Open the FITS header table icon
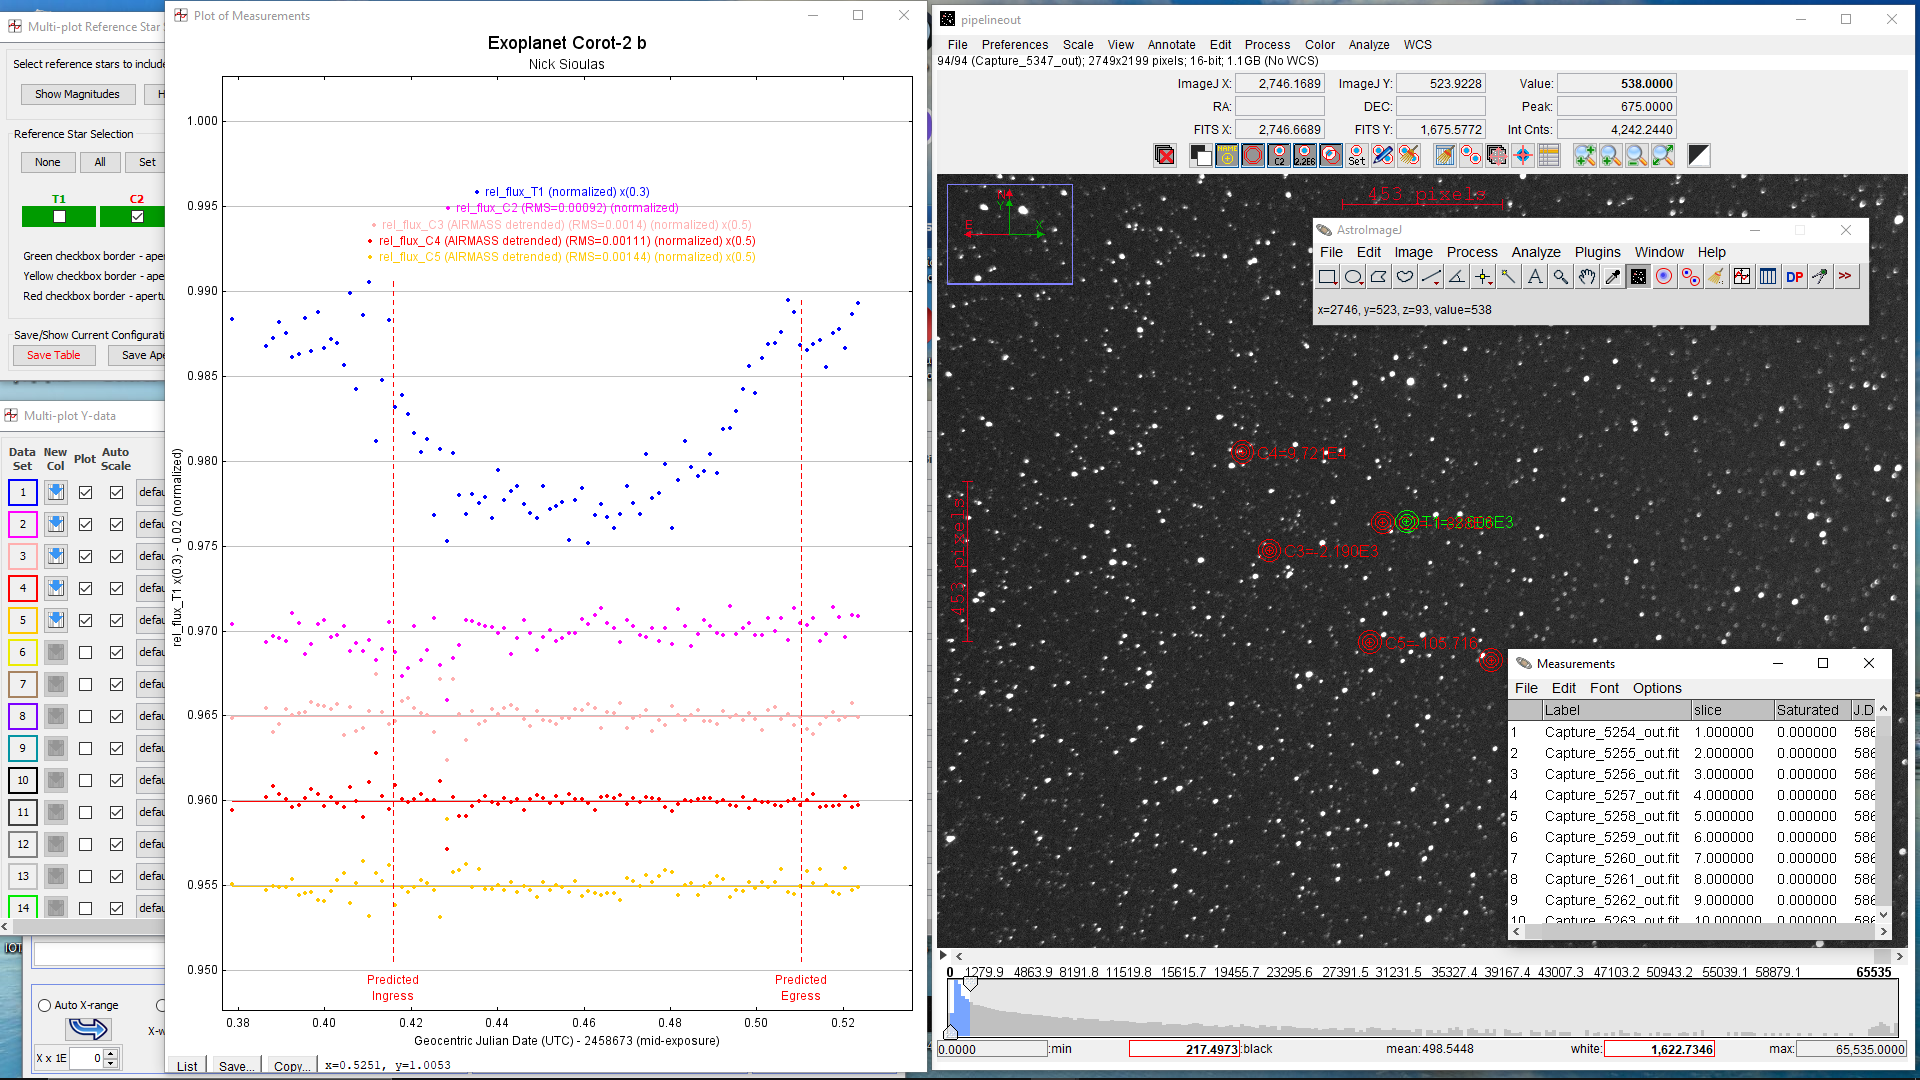 pos(1549,155)
